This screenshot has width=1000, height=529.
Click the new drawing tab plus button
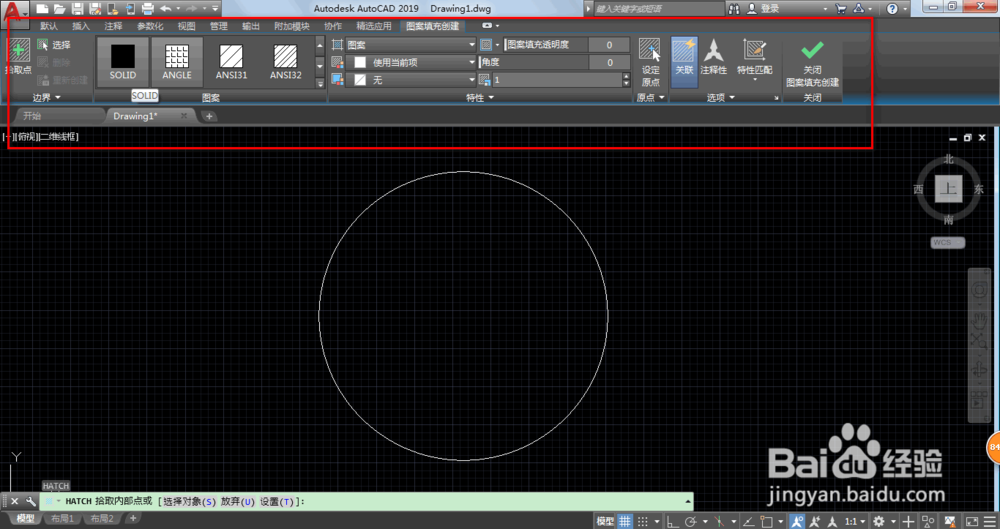(209, 116)
